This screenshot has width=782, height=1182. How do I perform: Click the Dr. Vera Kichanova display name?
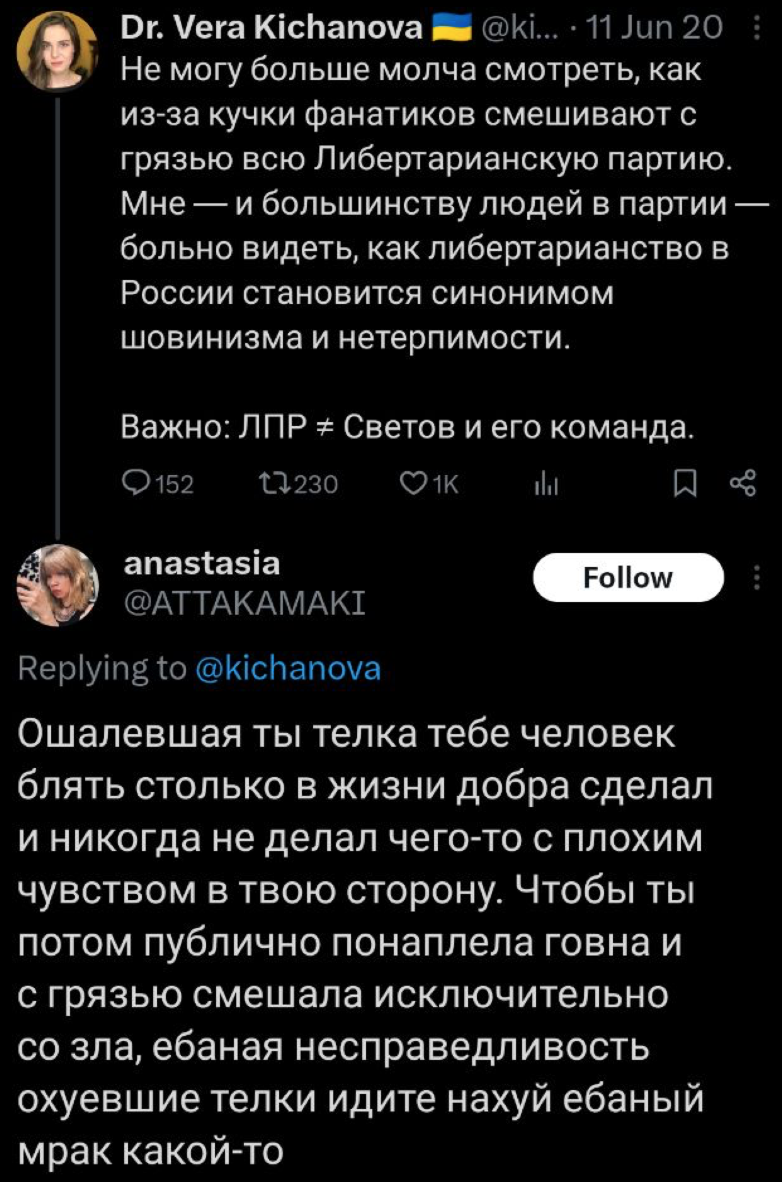[270, 28]
